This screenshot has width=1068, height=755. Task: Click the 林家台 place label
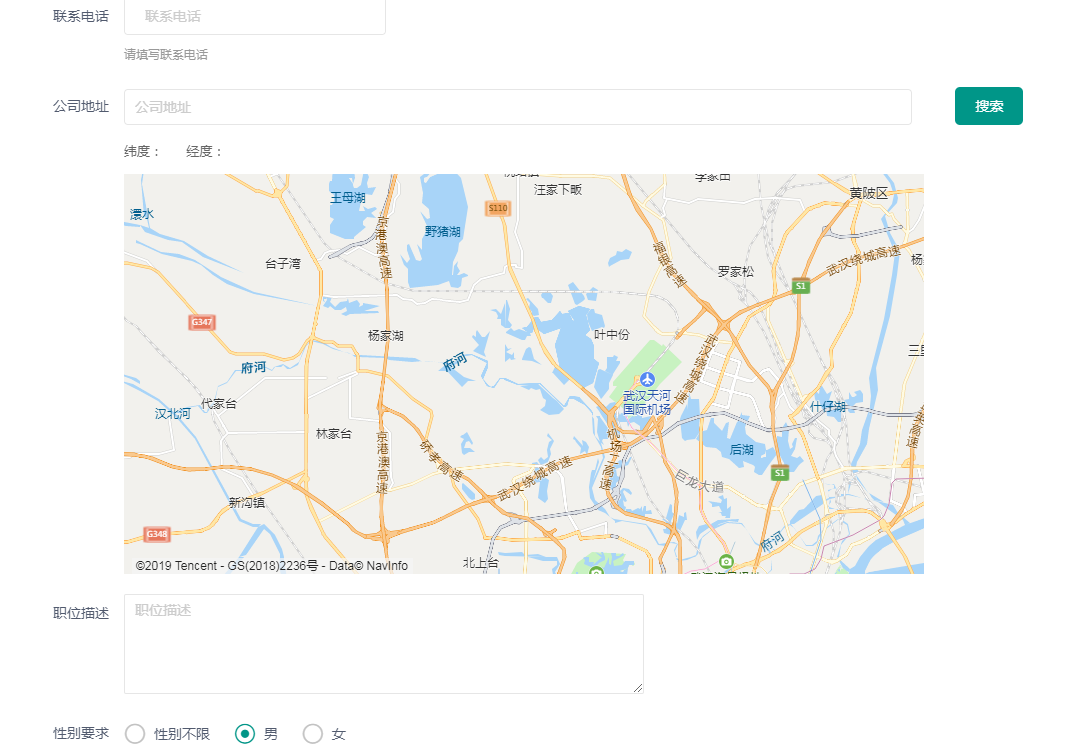click(x=334, y=434)
